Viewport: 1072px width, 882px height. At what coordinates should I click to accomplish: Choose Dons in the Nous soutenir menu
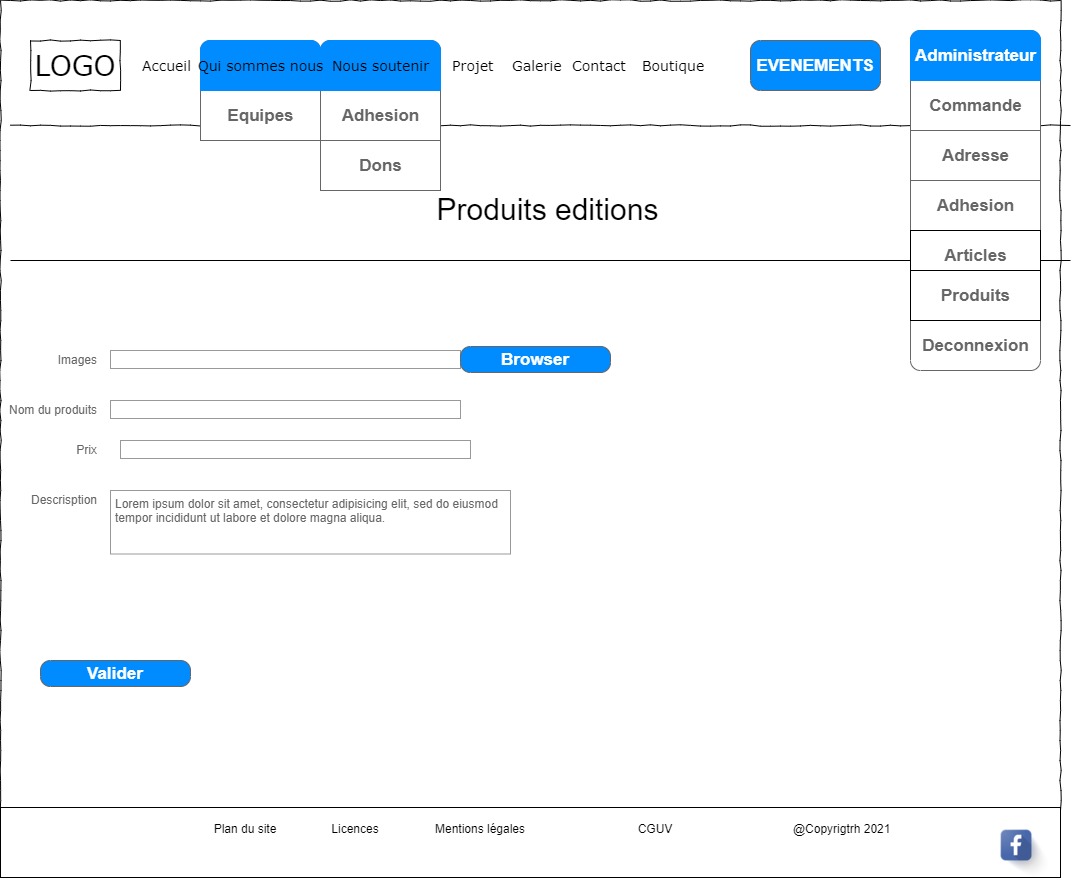[380, 166]
